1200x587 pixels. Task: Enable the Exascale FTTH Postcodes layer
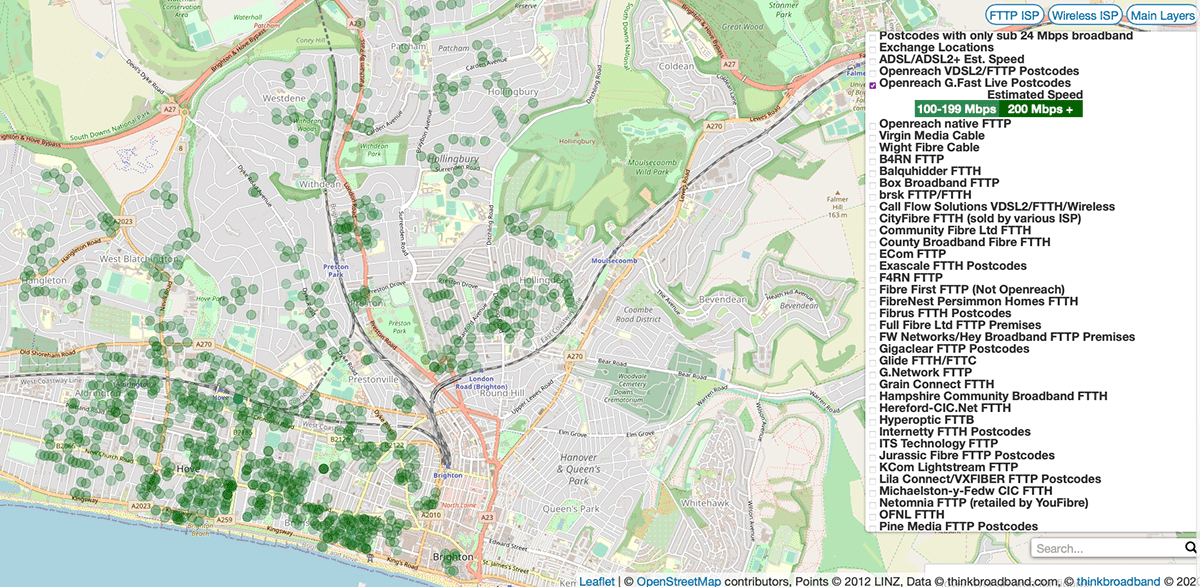tap(873, 267)
